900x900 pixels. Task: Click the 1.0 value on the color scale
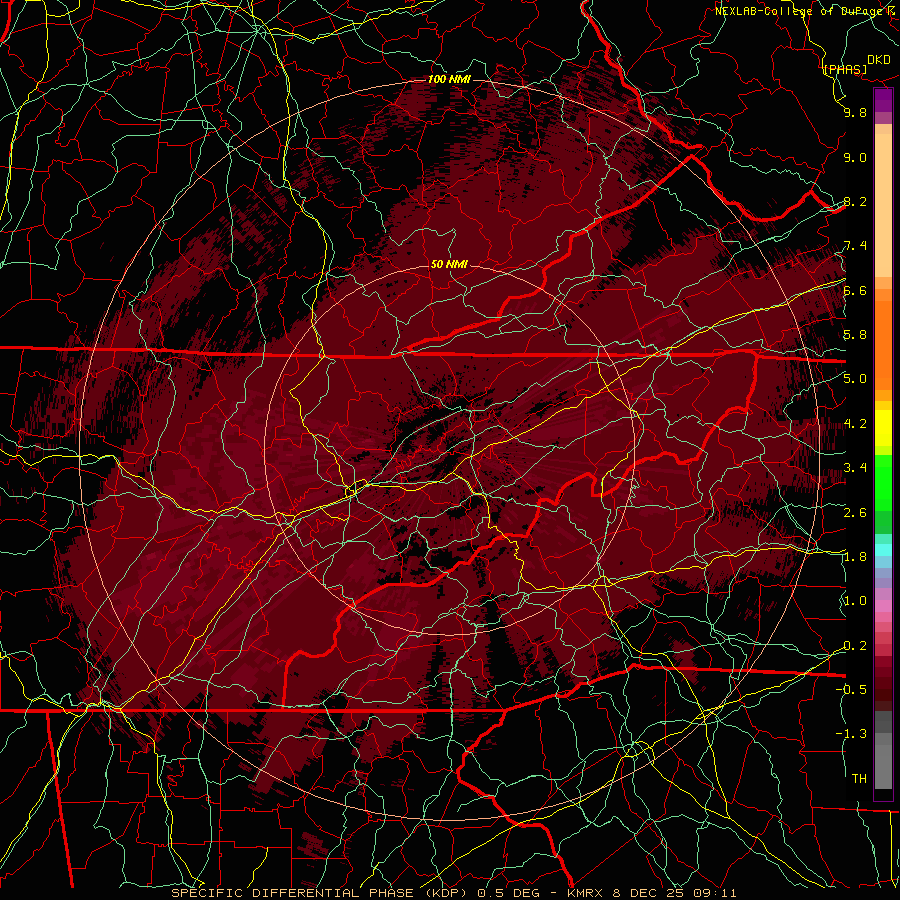pyautogui.click(x=855, y=601)
